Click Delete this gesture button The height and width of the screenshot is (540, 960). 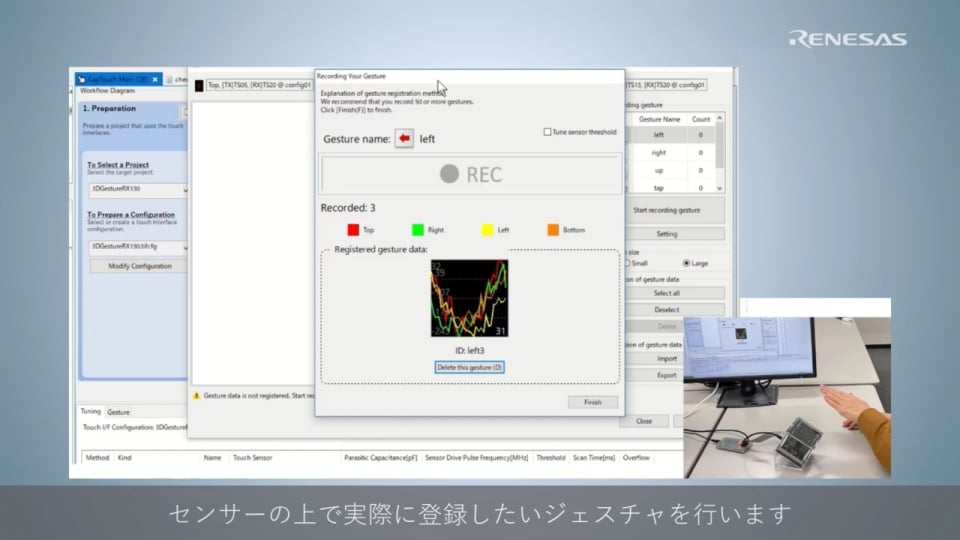pyautogui.click(x=469, y=367)
